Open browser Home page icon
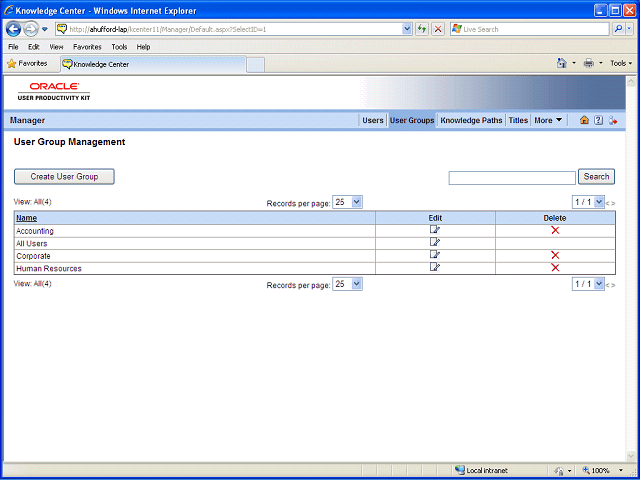Image resolution: width=640 pixels, height=480 pixels. point(562,63)
